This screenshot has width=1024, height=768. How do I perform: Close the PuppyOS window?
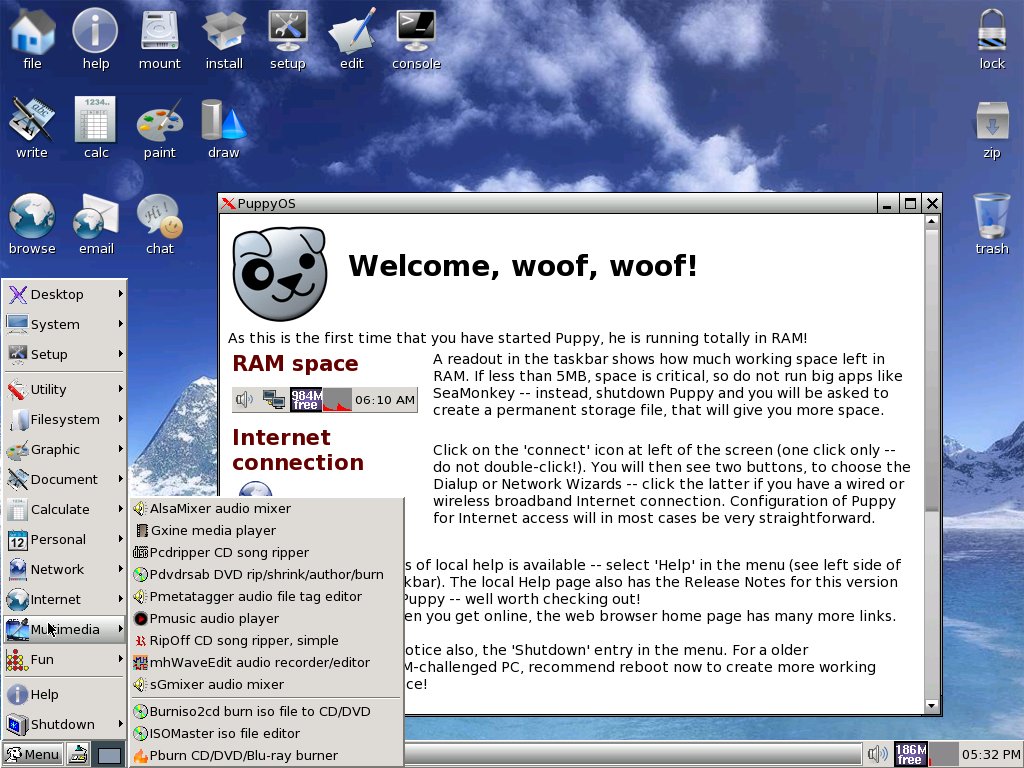pyautogui.click(x=932, y=204)
